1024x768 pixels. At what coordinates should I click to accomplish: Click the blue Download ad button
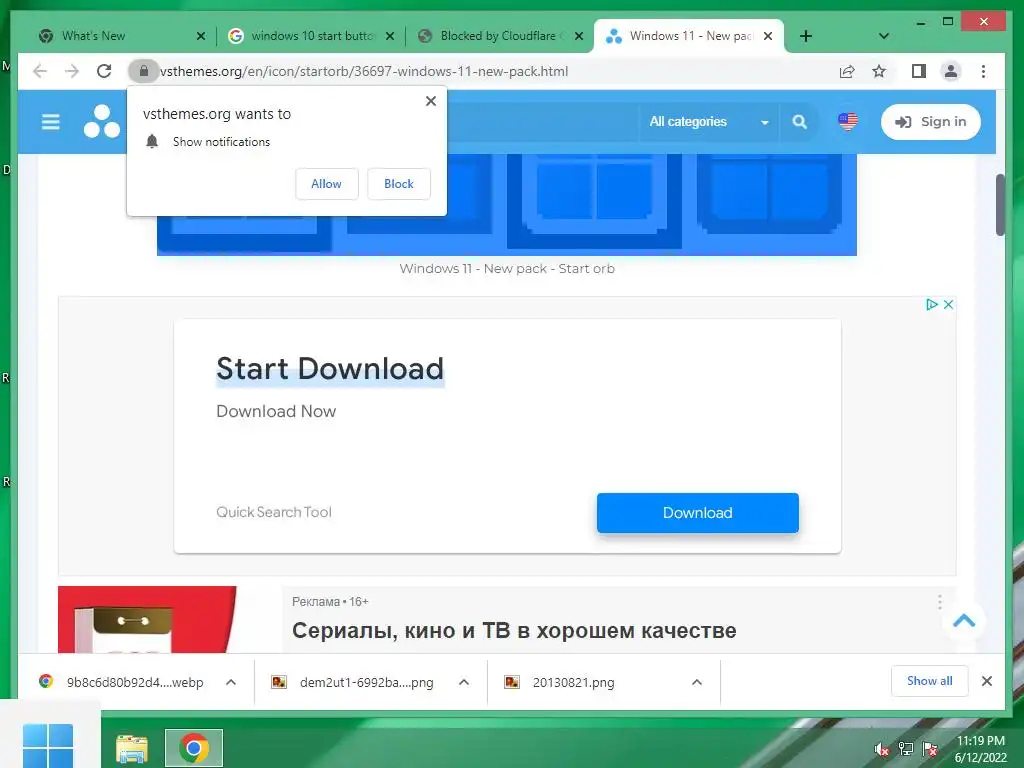[x=697, y=513]
